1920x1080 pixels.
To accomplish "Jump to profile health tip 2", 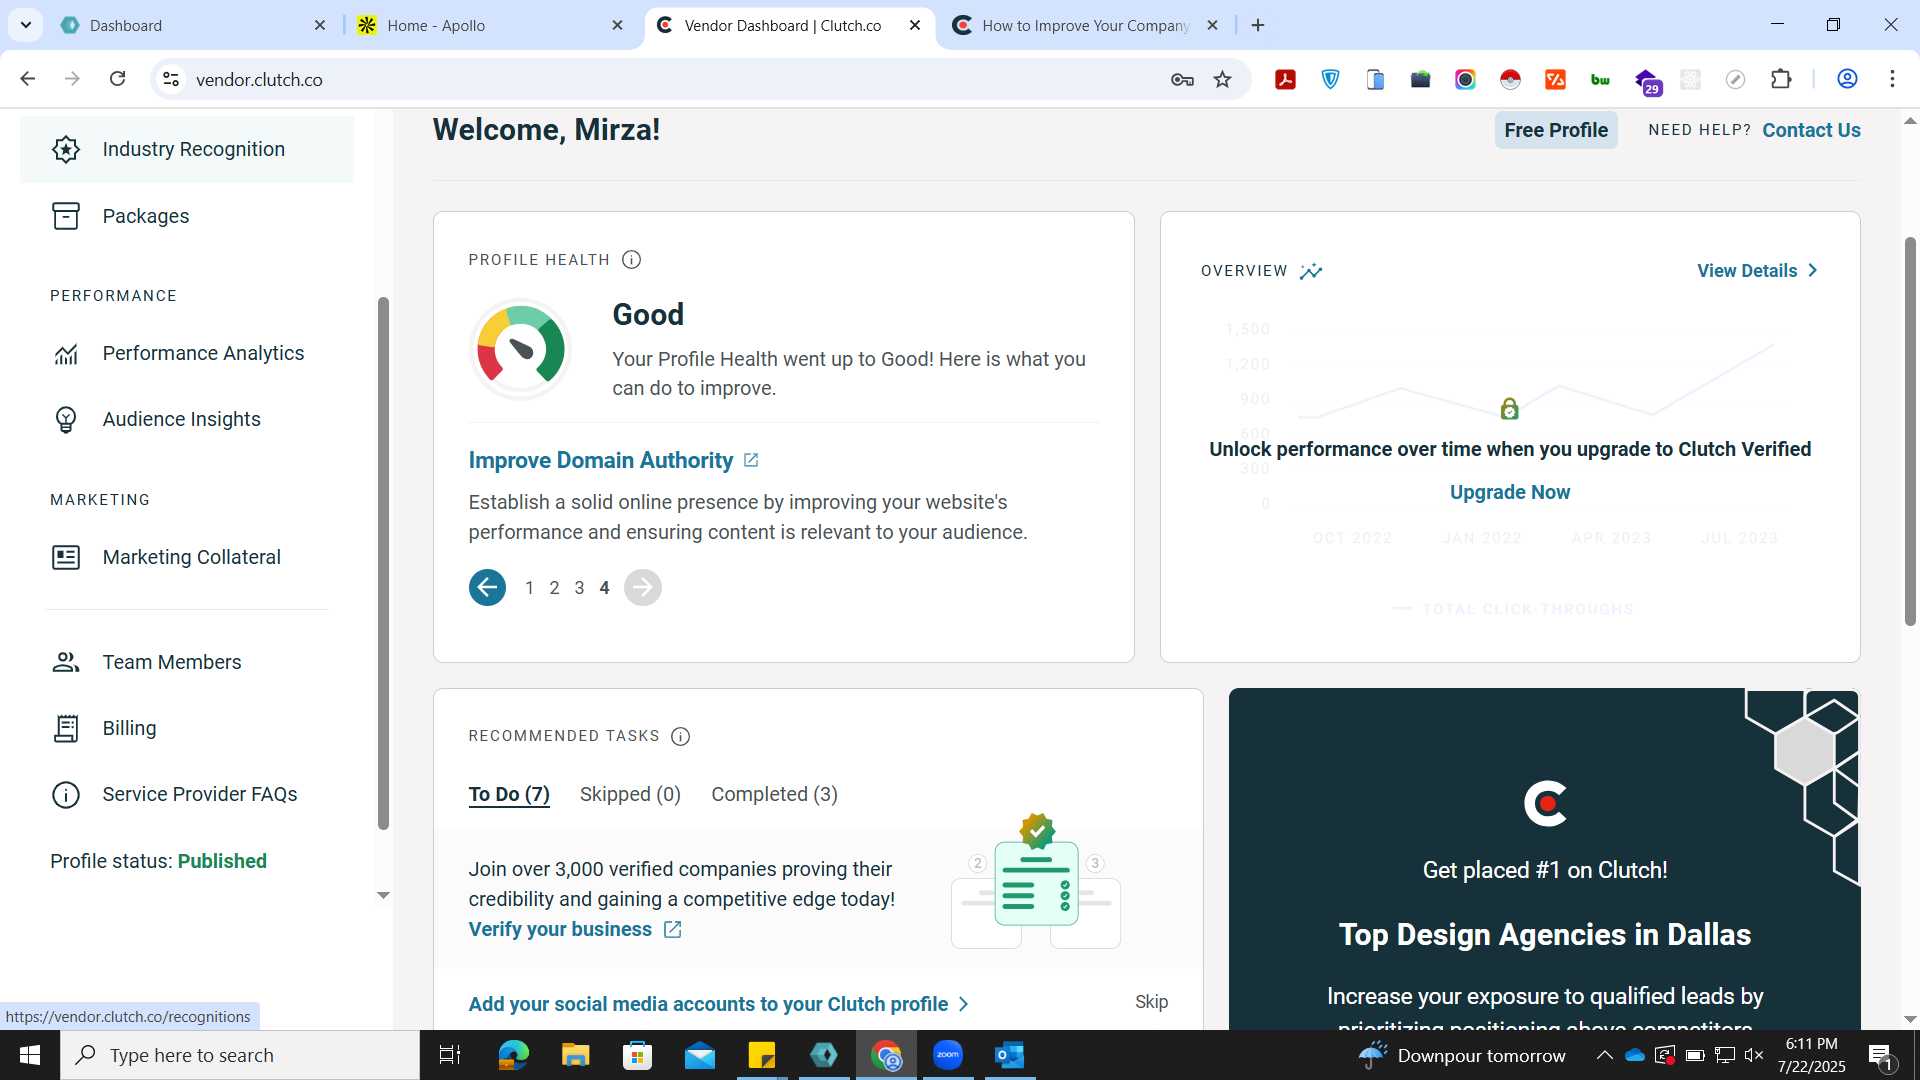I will [554, 588].
